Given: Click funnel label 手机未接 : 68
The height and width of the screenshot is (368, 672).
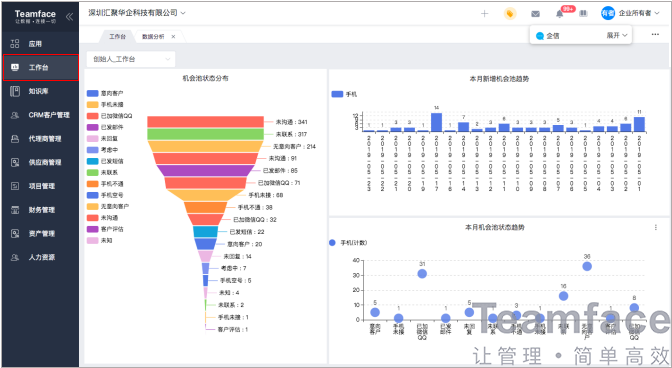Looking at the screenshot, I should pyautogui.click(x=266, y=195).
